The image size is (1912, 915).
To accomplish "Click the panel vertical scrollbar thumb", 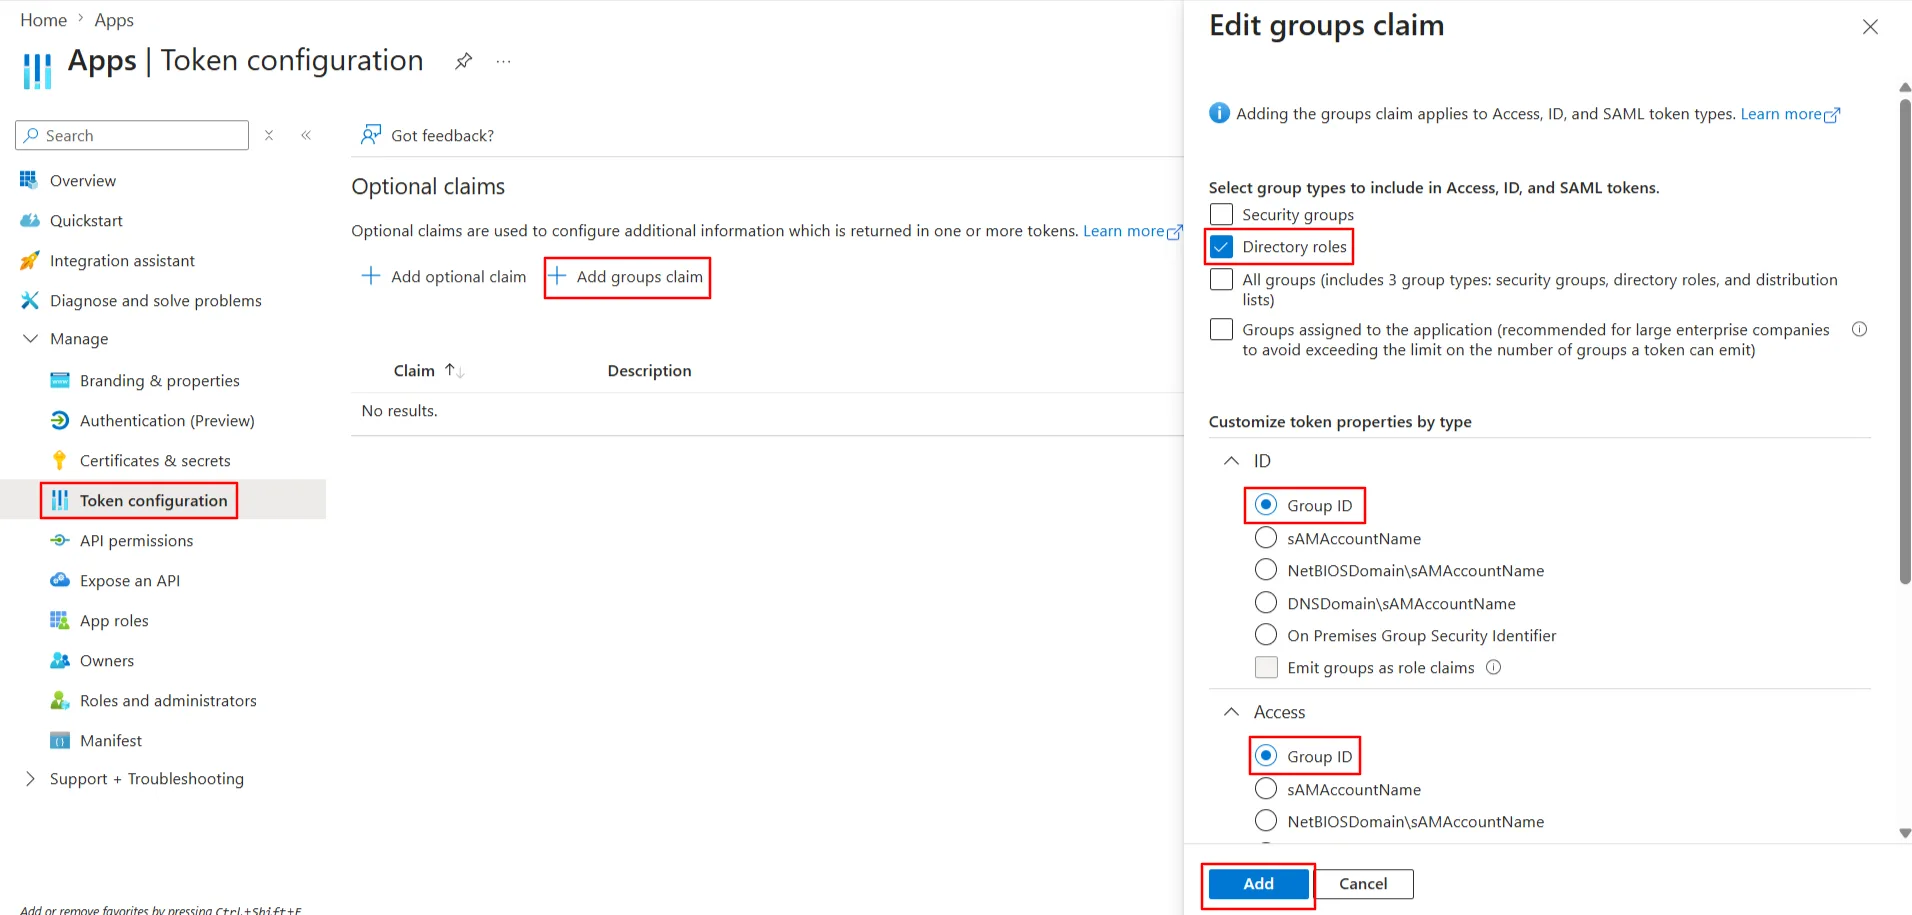I will point(1905,340).
